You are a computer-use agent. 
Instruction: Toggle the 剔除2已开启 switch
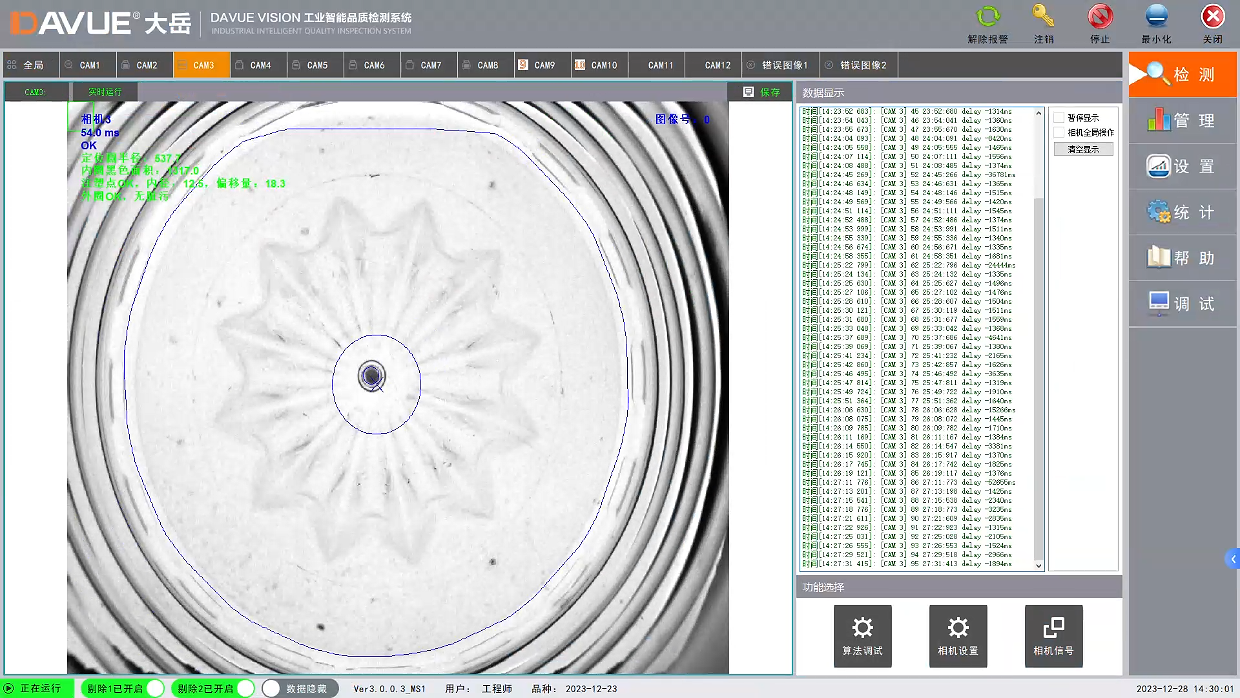212,688
